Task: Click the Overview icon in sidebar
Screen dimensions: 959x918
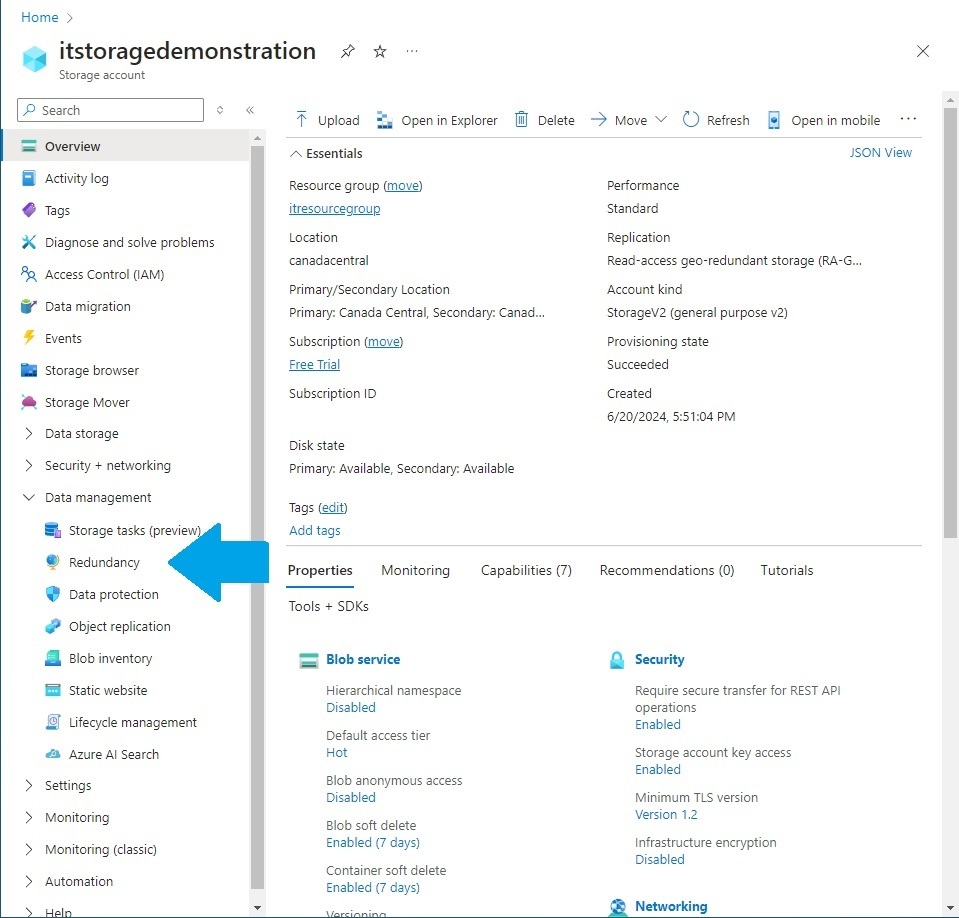Action: [29, 146]
